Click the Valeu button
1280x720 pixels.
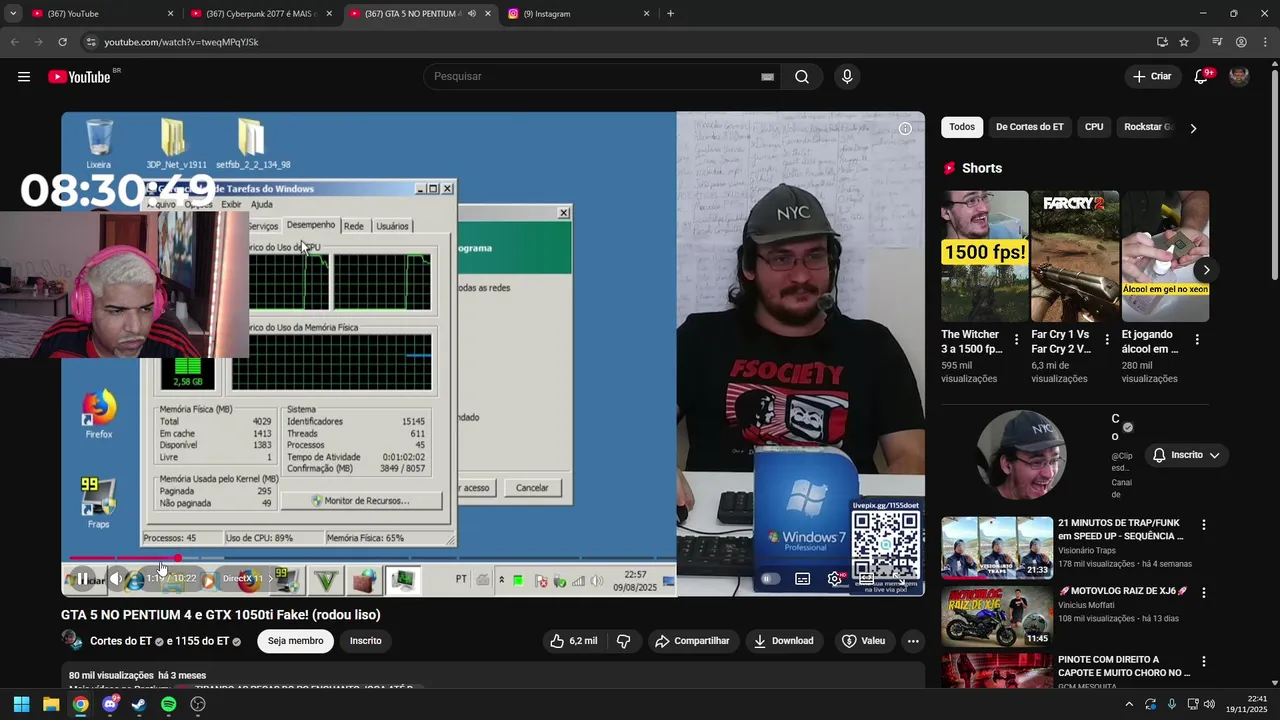coord(863,641)
